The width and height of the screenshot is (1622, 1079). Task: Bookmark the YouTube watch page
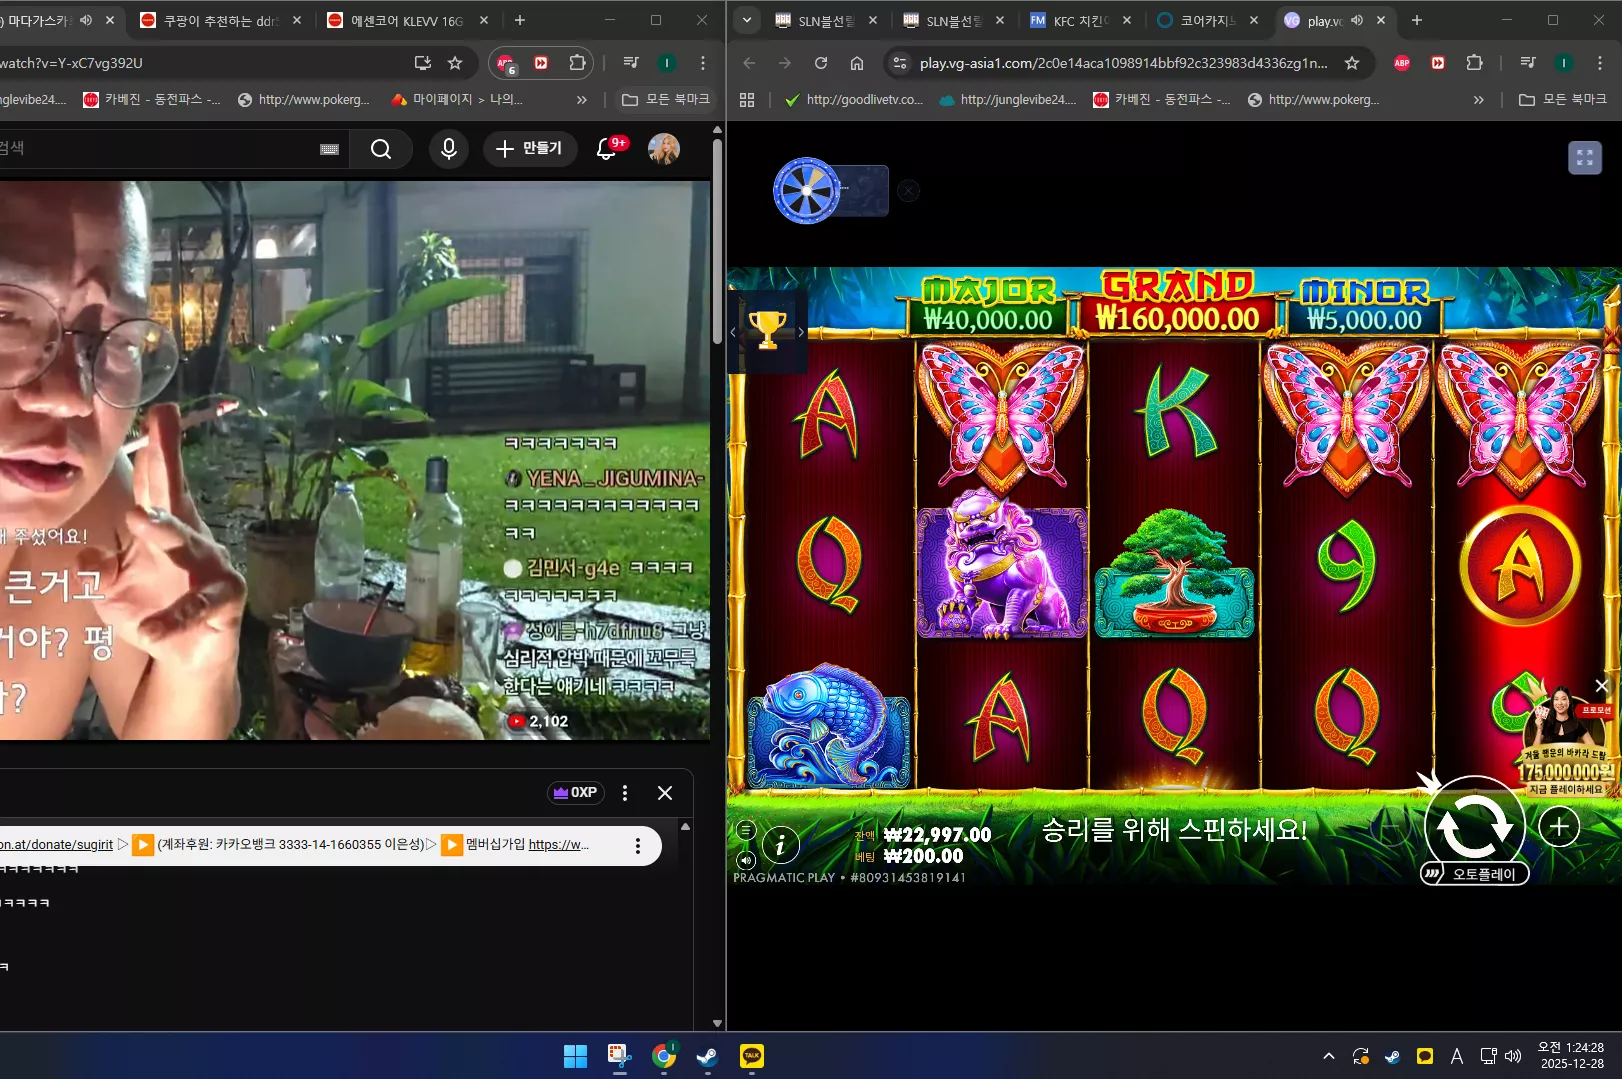[455, 63]
